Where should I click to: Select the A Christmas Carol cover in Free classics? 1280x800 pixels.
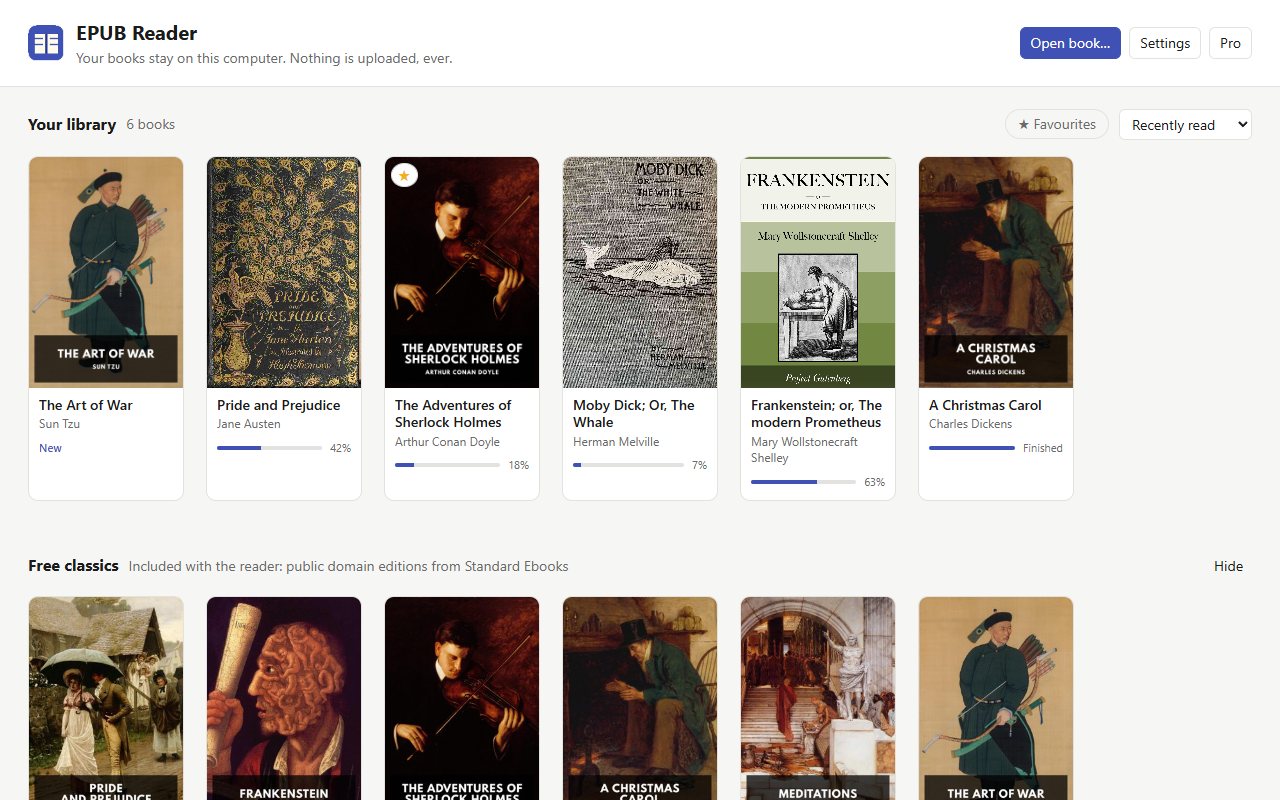[640, 698]
